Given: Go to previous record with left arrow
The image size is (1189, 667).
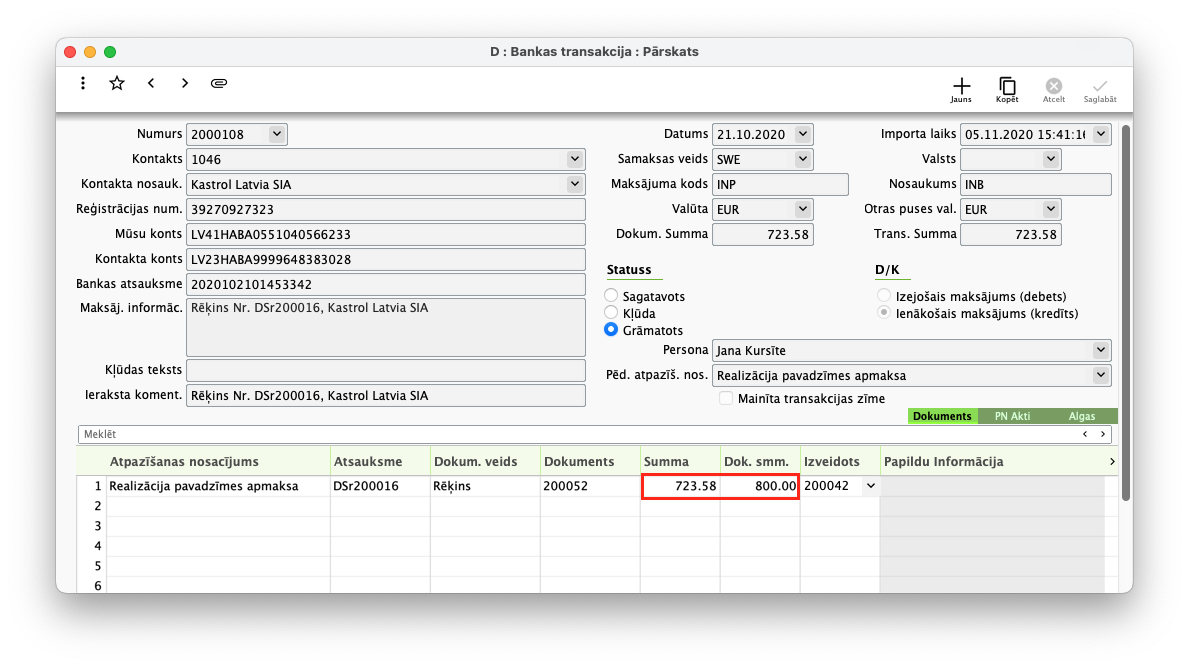Looking at the screenshot, I should [151, 84].
